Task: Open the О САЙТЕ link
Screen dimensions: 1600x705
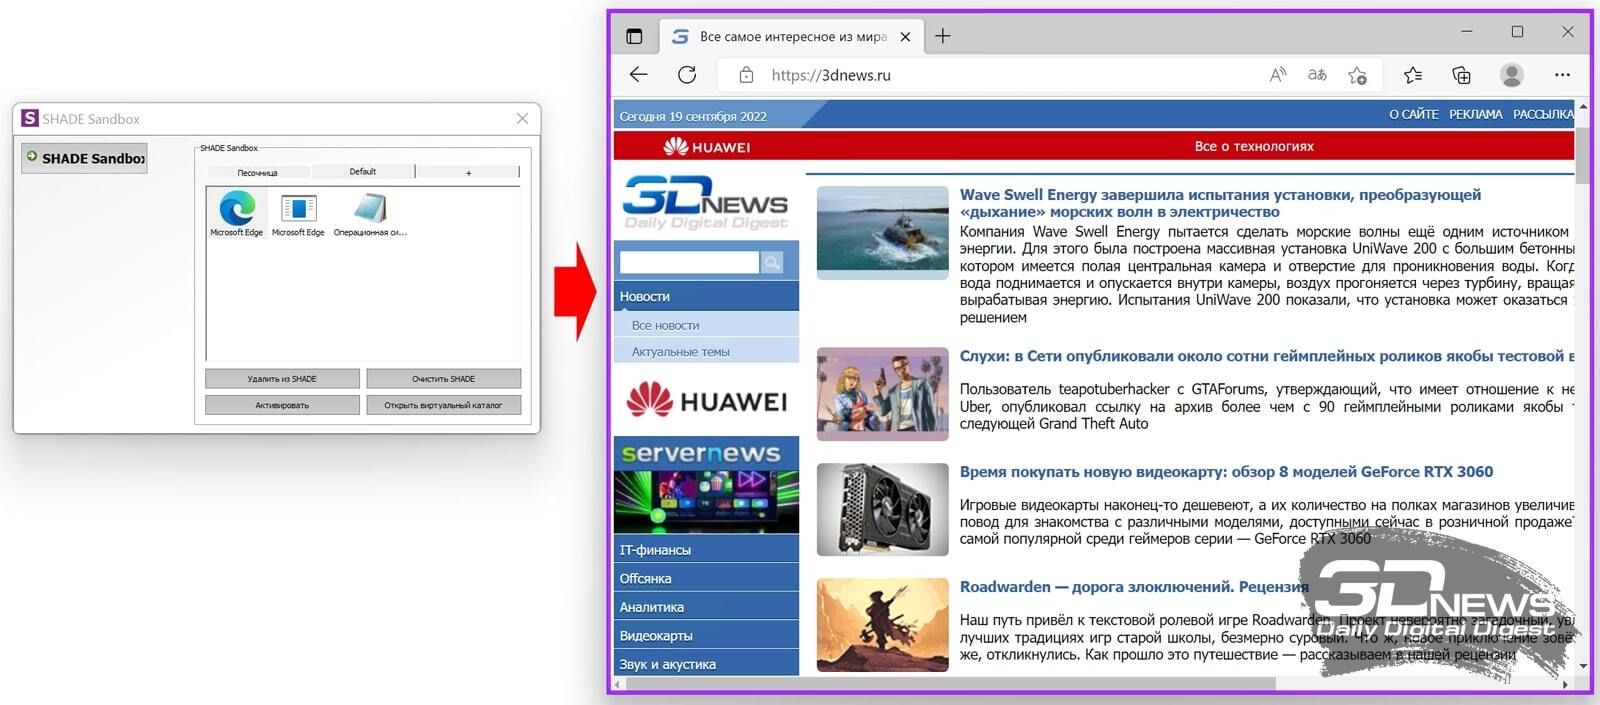Action: click(x=1414, y=115)
